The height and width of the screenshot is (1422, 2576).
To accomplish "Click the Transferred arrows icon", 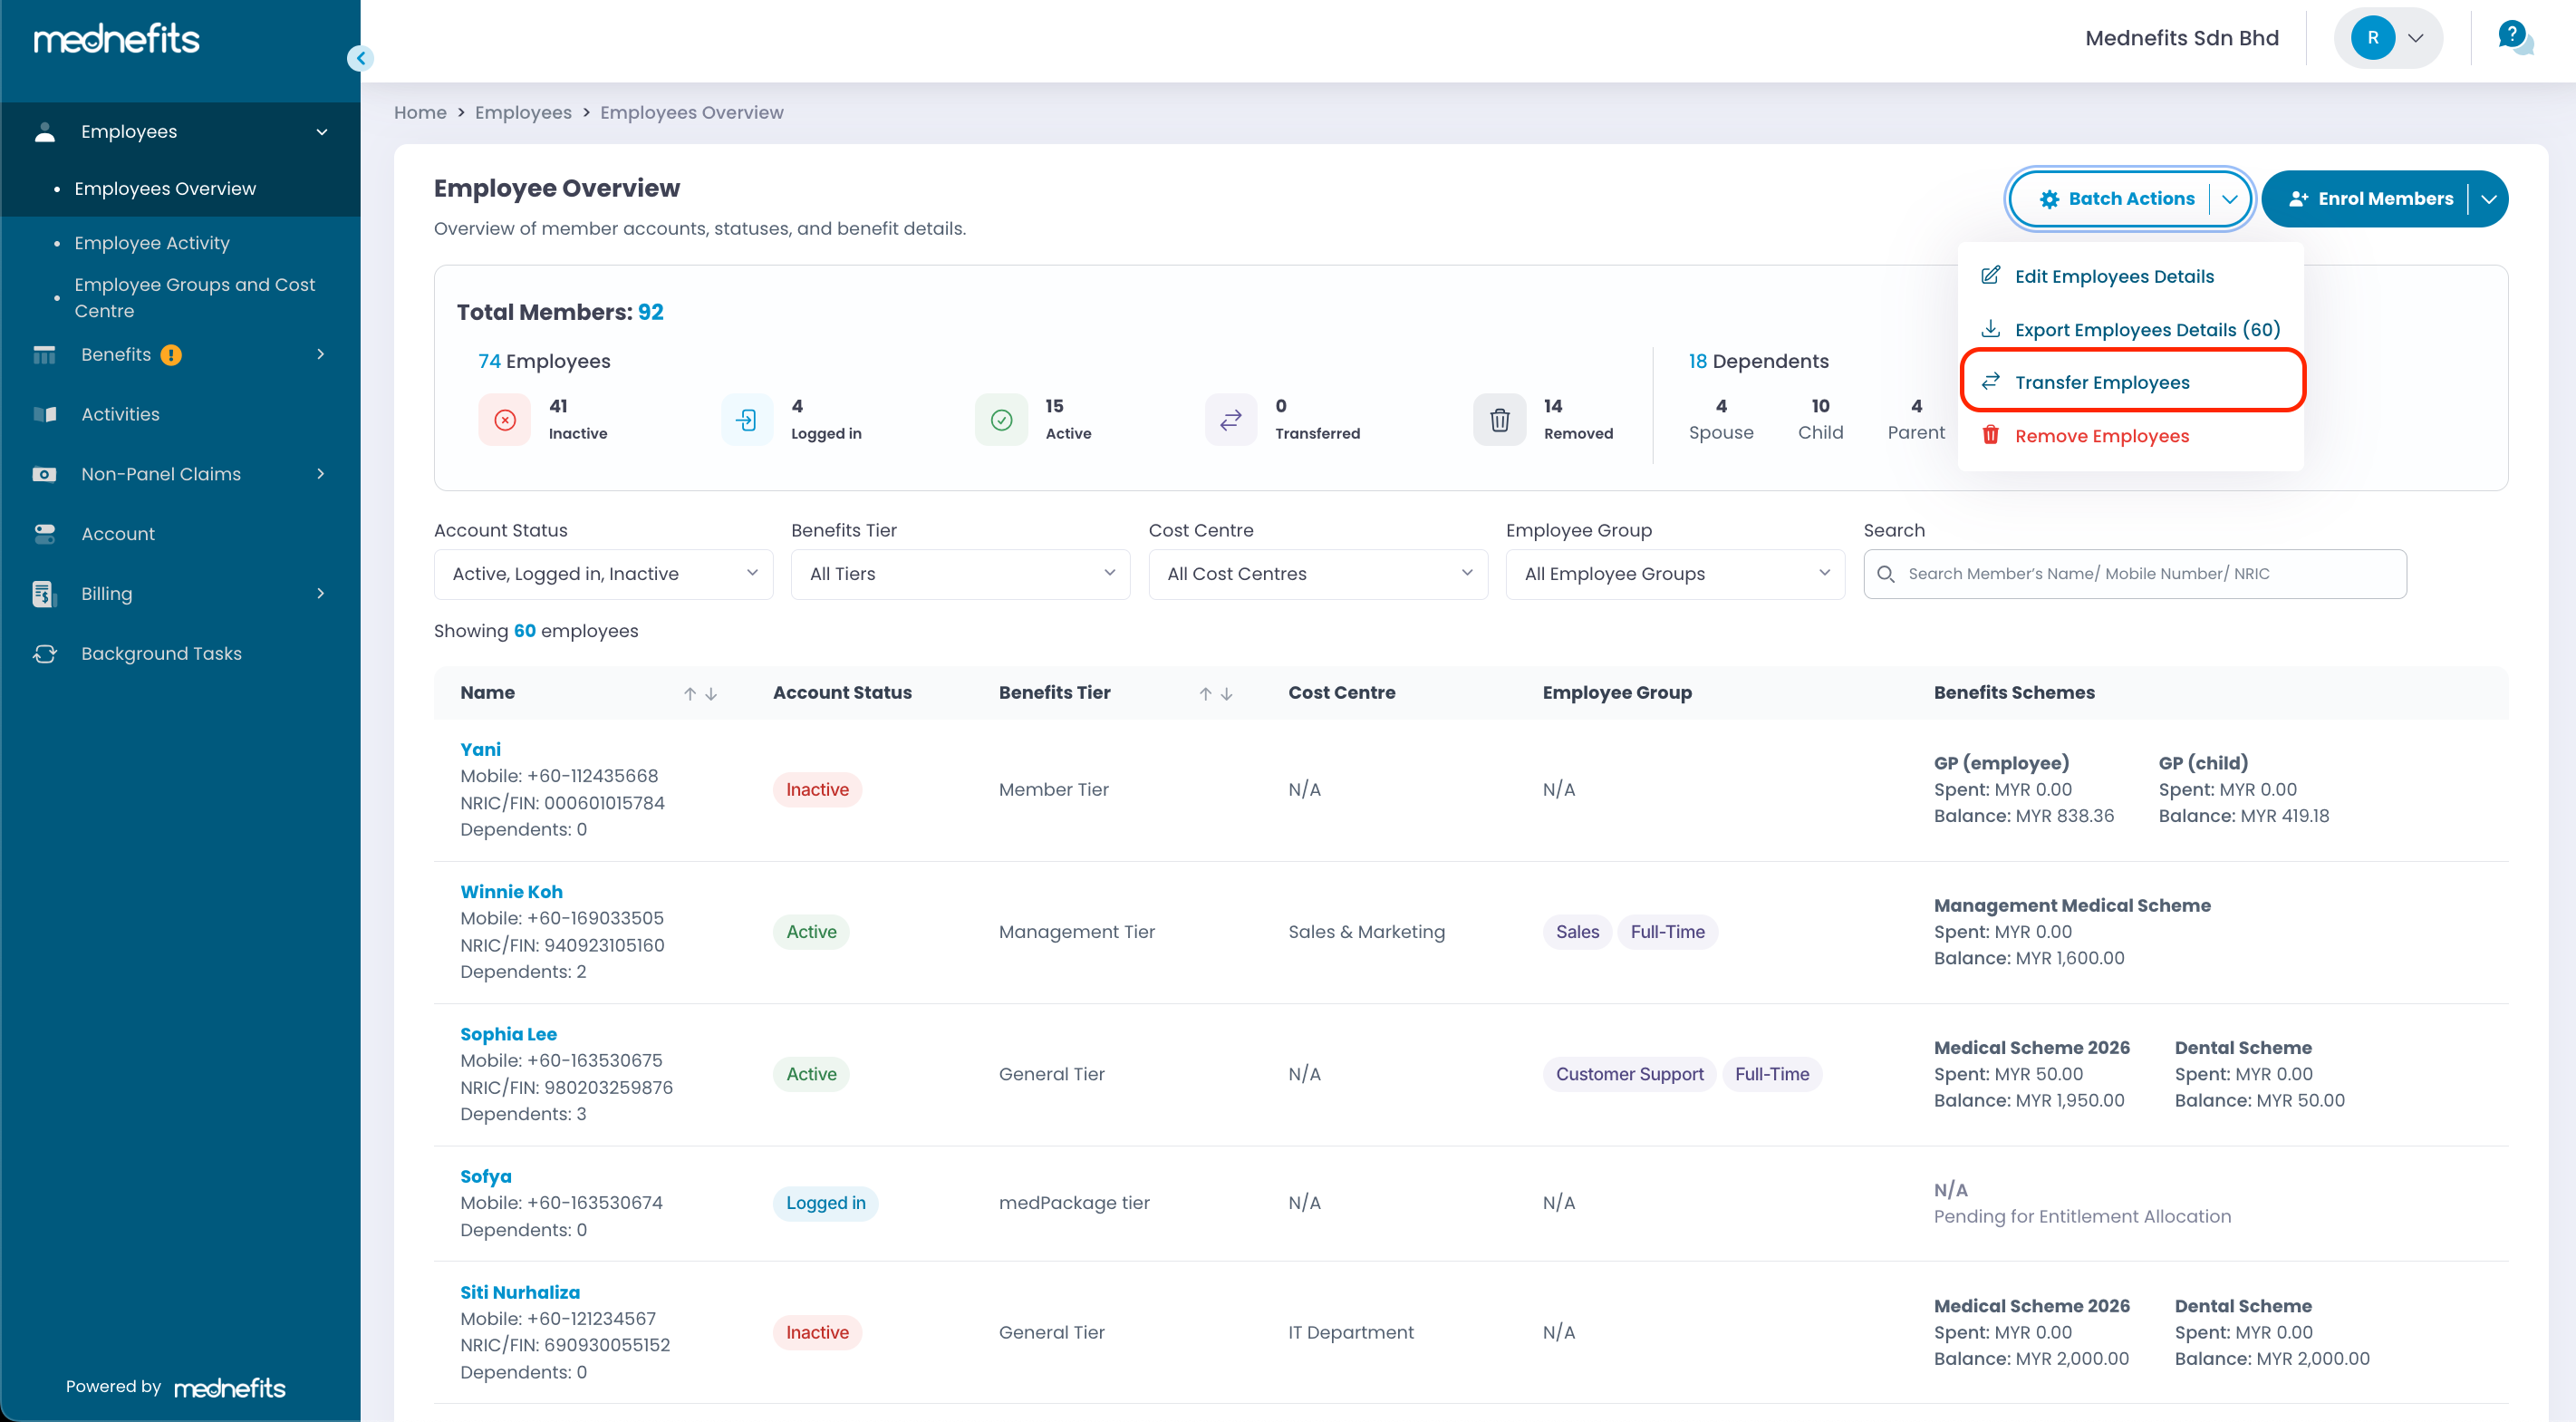I will click(x=1231, y=420).
